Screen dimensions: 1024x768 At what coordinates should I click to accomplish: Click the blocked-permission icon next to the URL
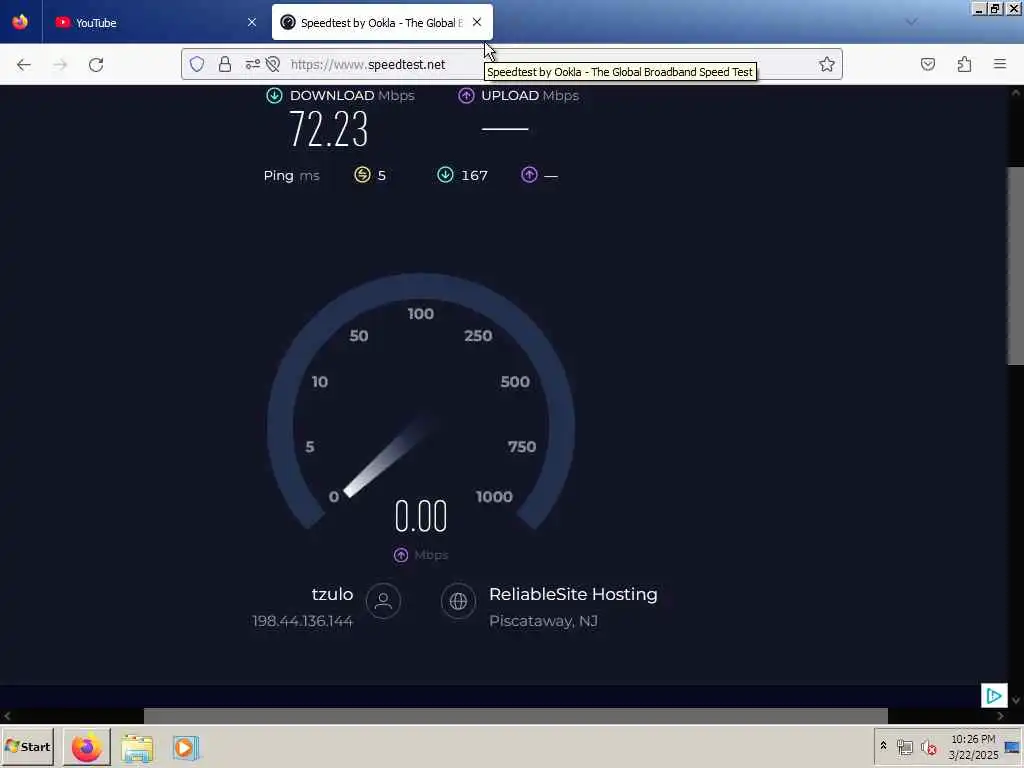(273, 64)
